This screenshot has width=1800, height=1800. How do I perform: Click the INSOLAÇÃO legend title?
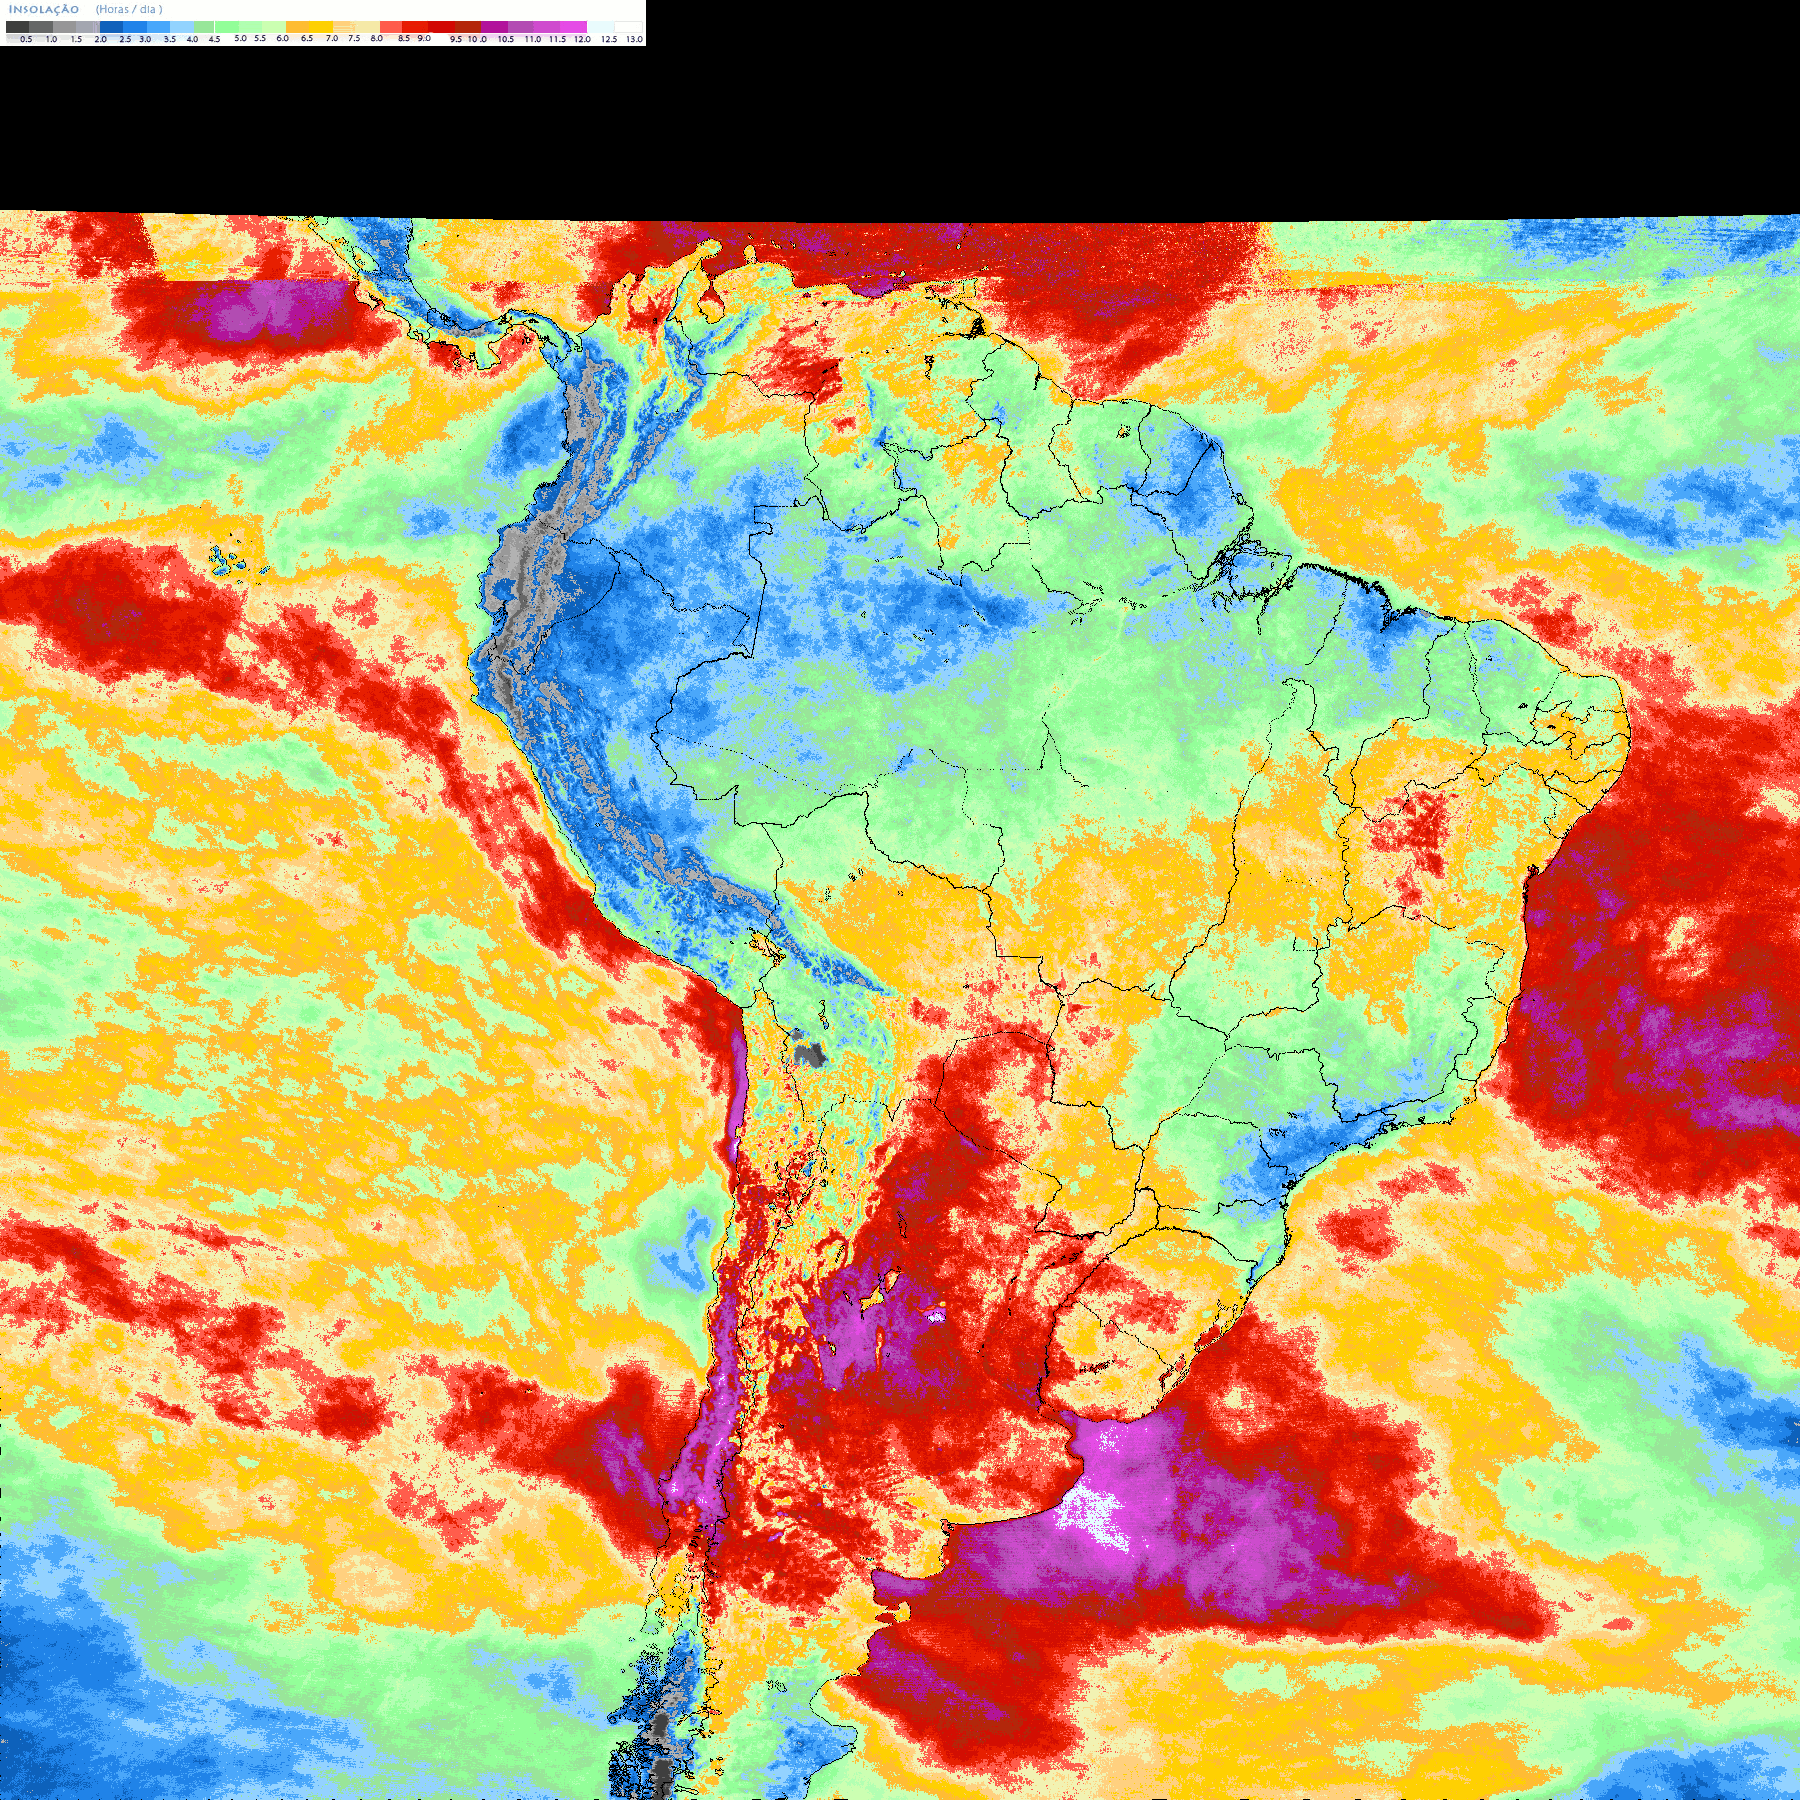[x=44, y=9]
